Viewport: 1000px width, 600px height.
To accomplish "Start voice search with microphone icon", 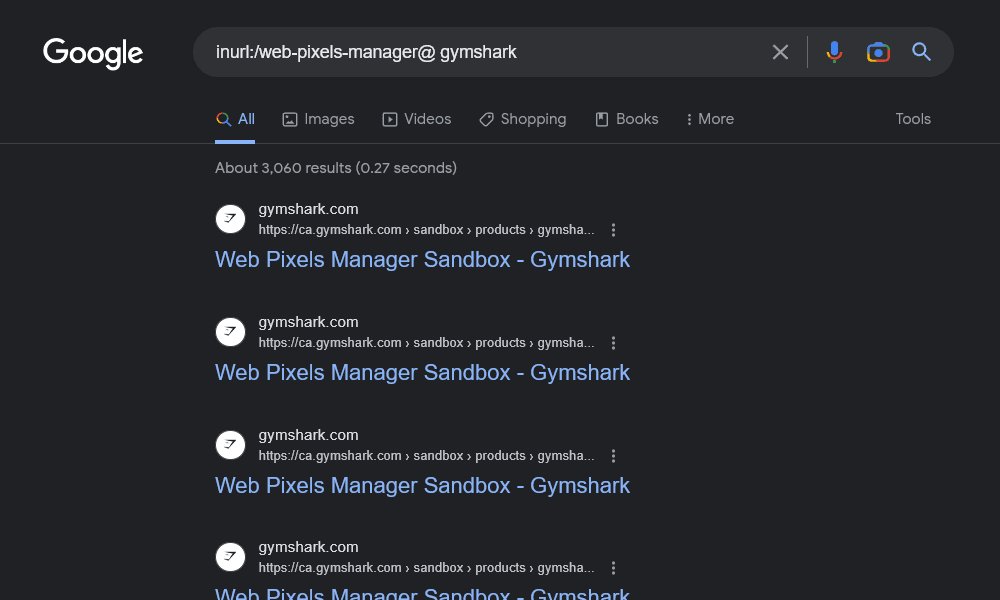I will tap(834, 52).
